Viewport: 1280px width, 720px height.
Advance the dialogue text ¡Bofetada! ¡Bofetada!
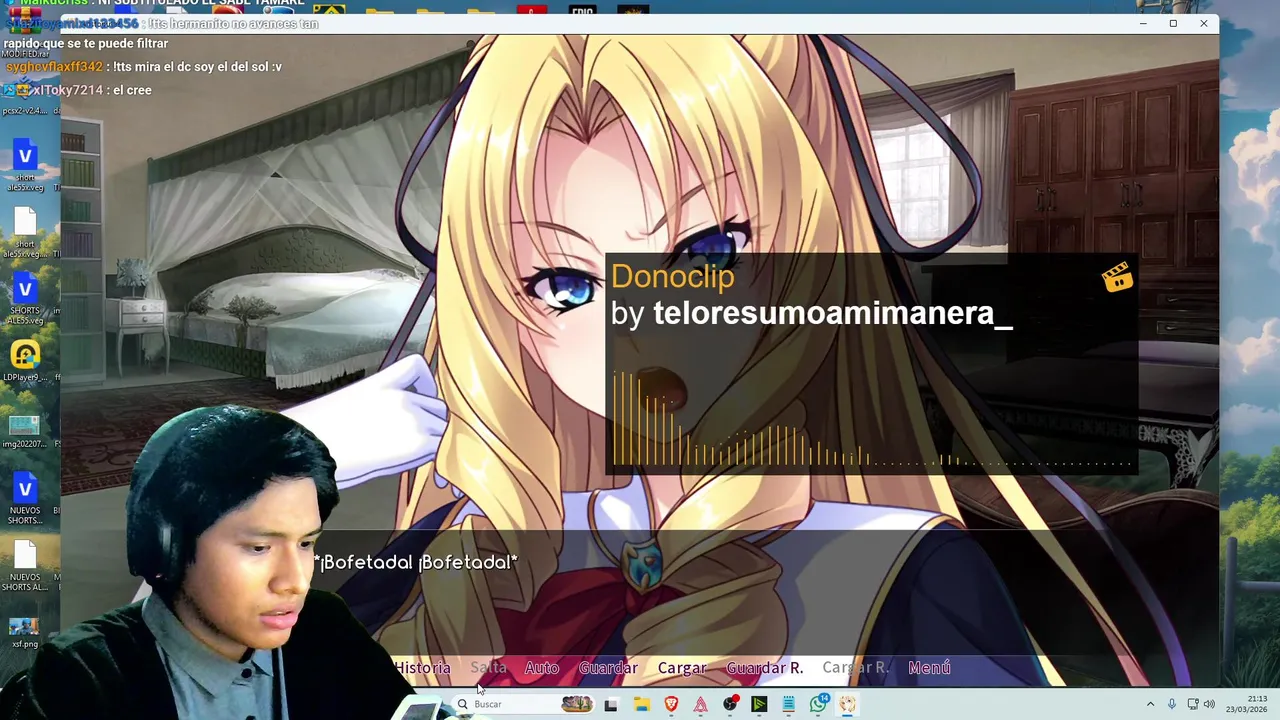416,563
